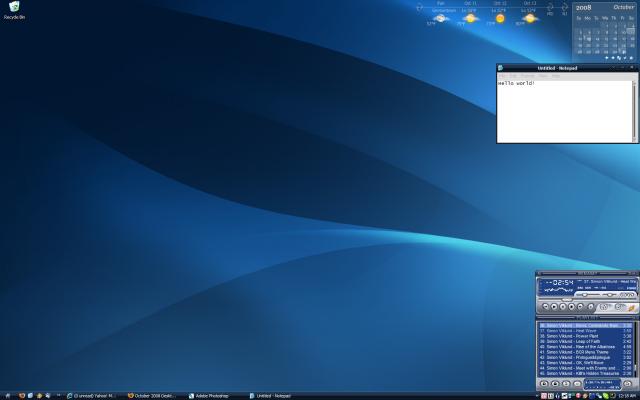640x400 pixels.
Task: Open the Recycle Bin desktop icon
Action: pyautogui.click(x=14, y=10)
